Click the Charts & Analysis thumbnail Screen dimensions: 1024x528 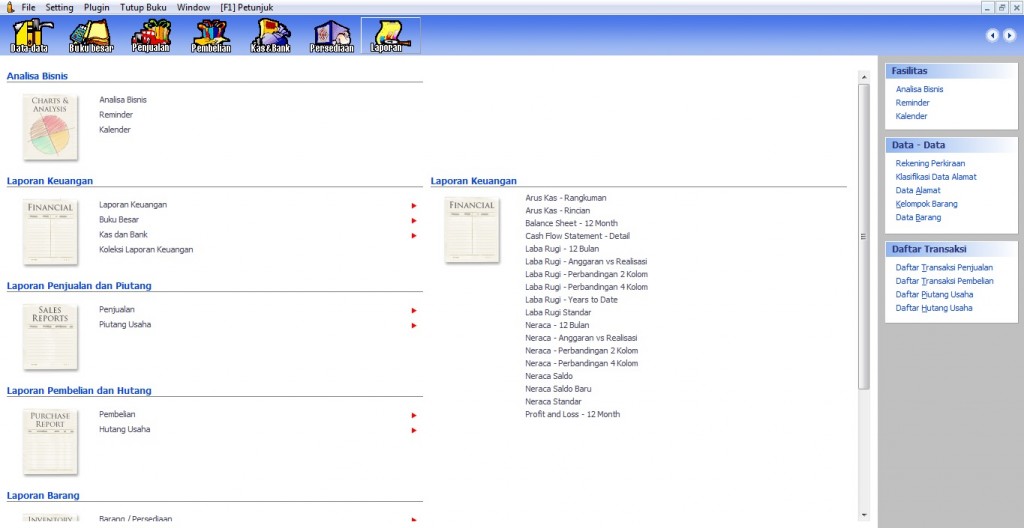(x=50, y=127)
